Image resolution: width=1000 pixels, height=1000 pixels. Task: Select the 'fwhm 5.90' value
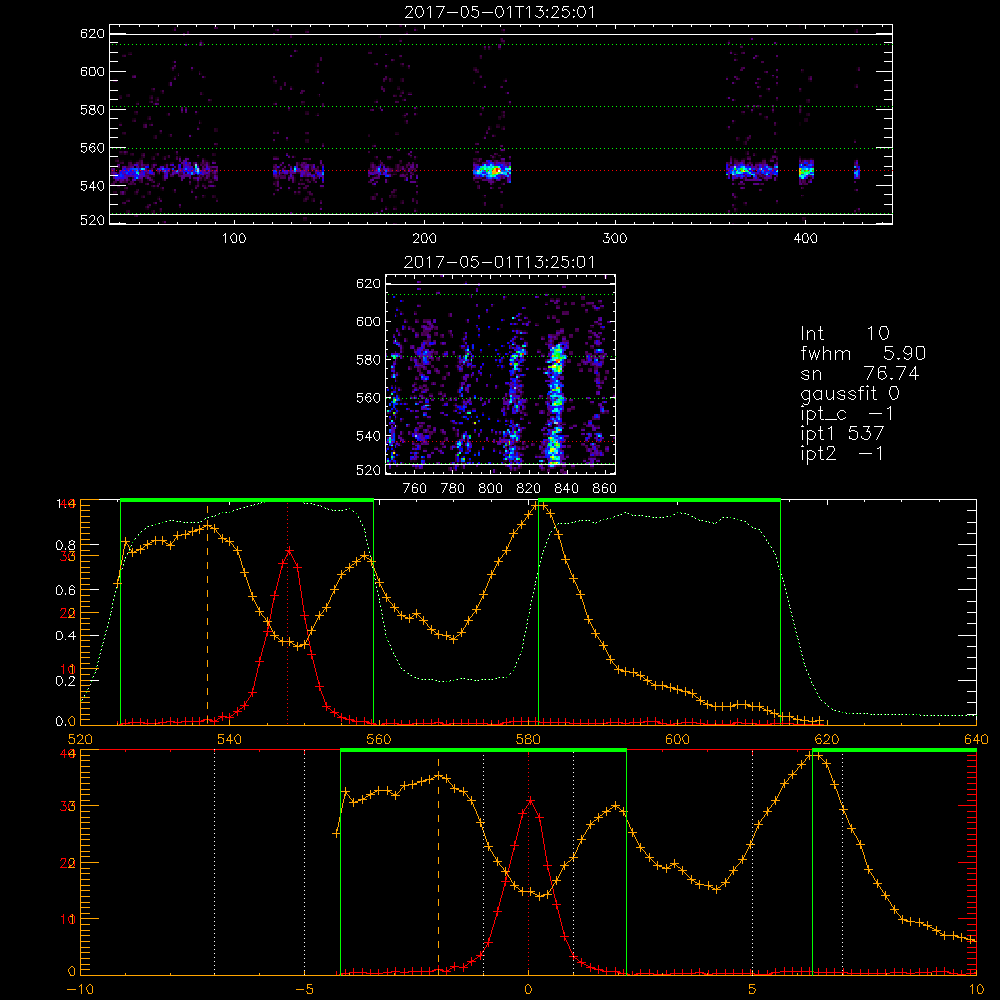pos(863,353)
